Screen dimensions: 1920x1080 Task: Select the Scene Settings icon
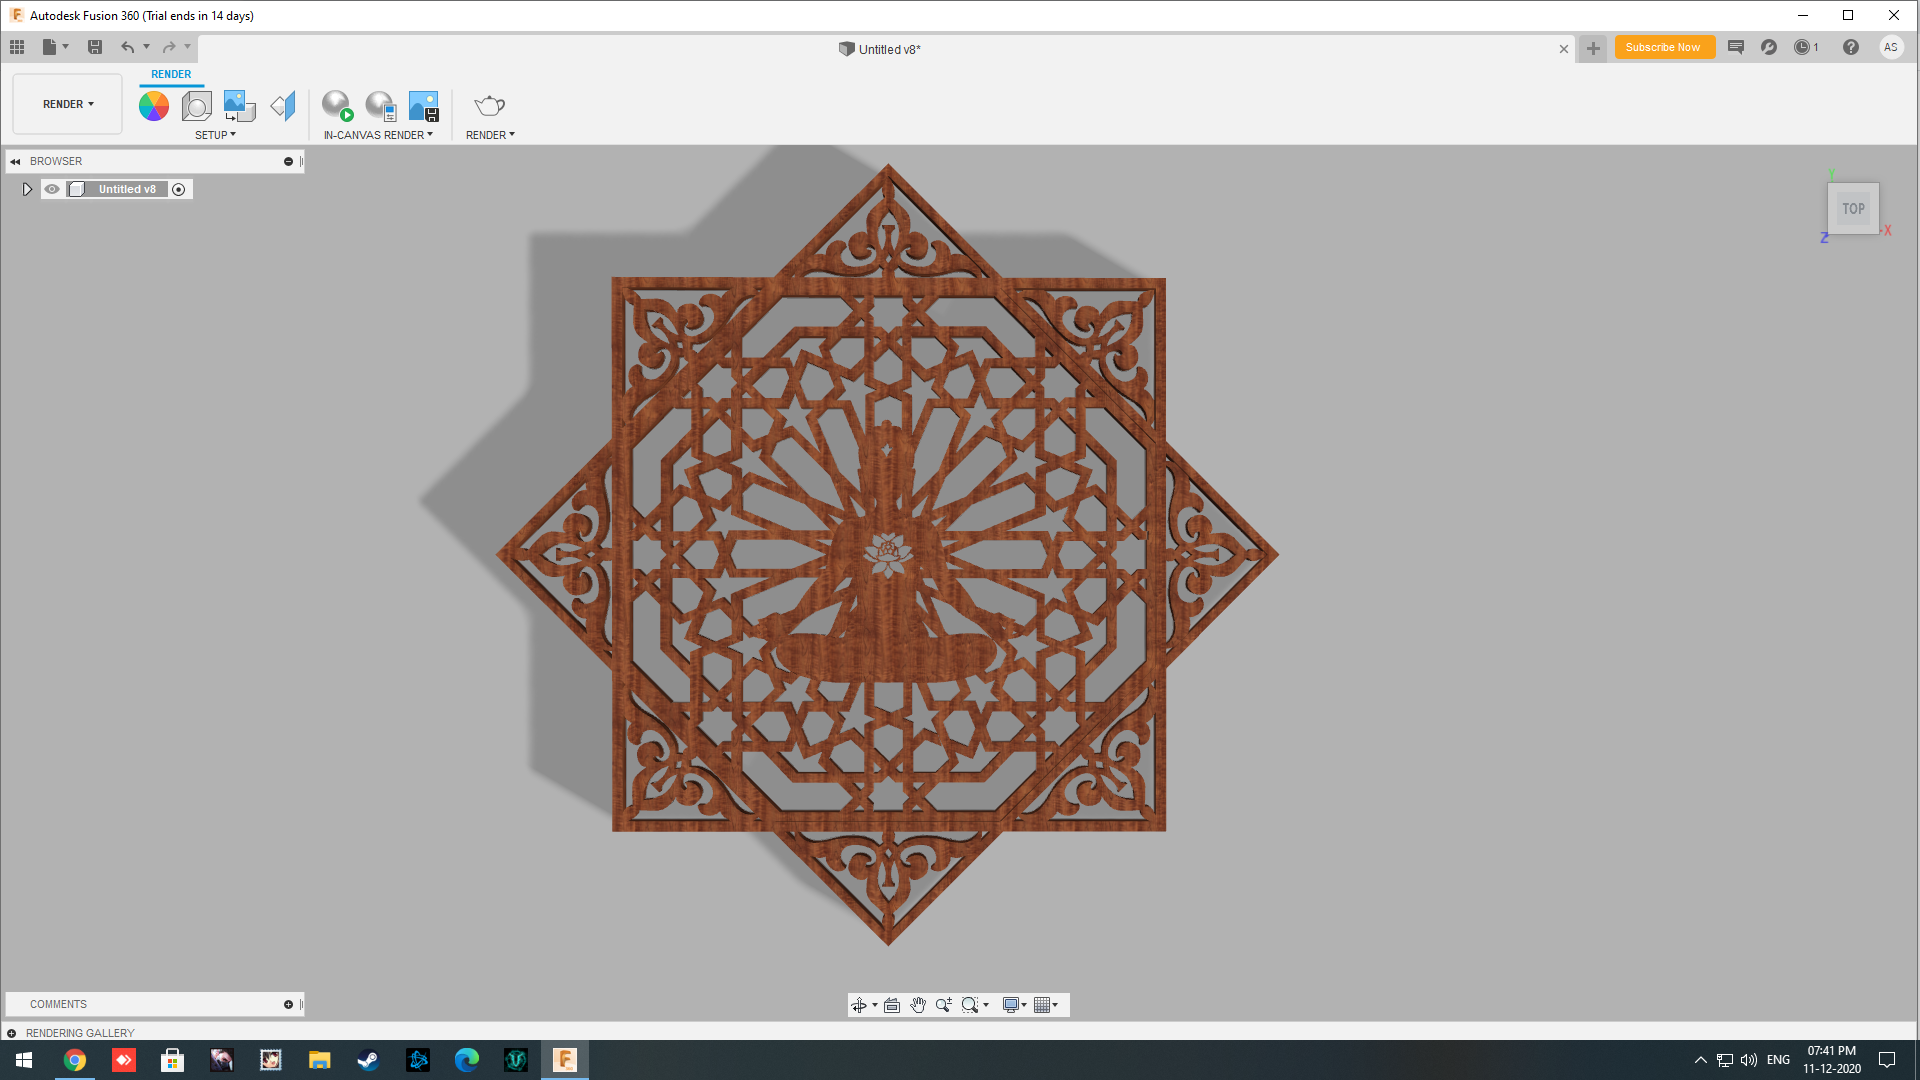click(x=196, y=105)
